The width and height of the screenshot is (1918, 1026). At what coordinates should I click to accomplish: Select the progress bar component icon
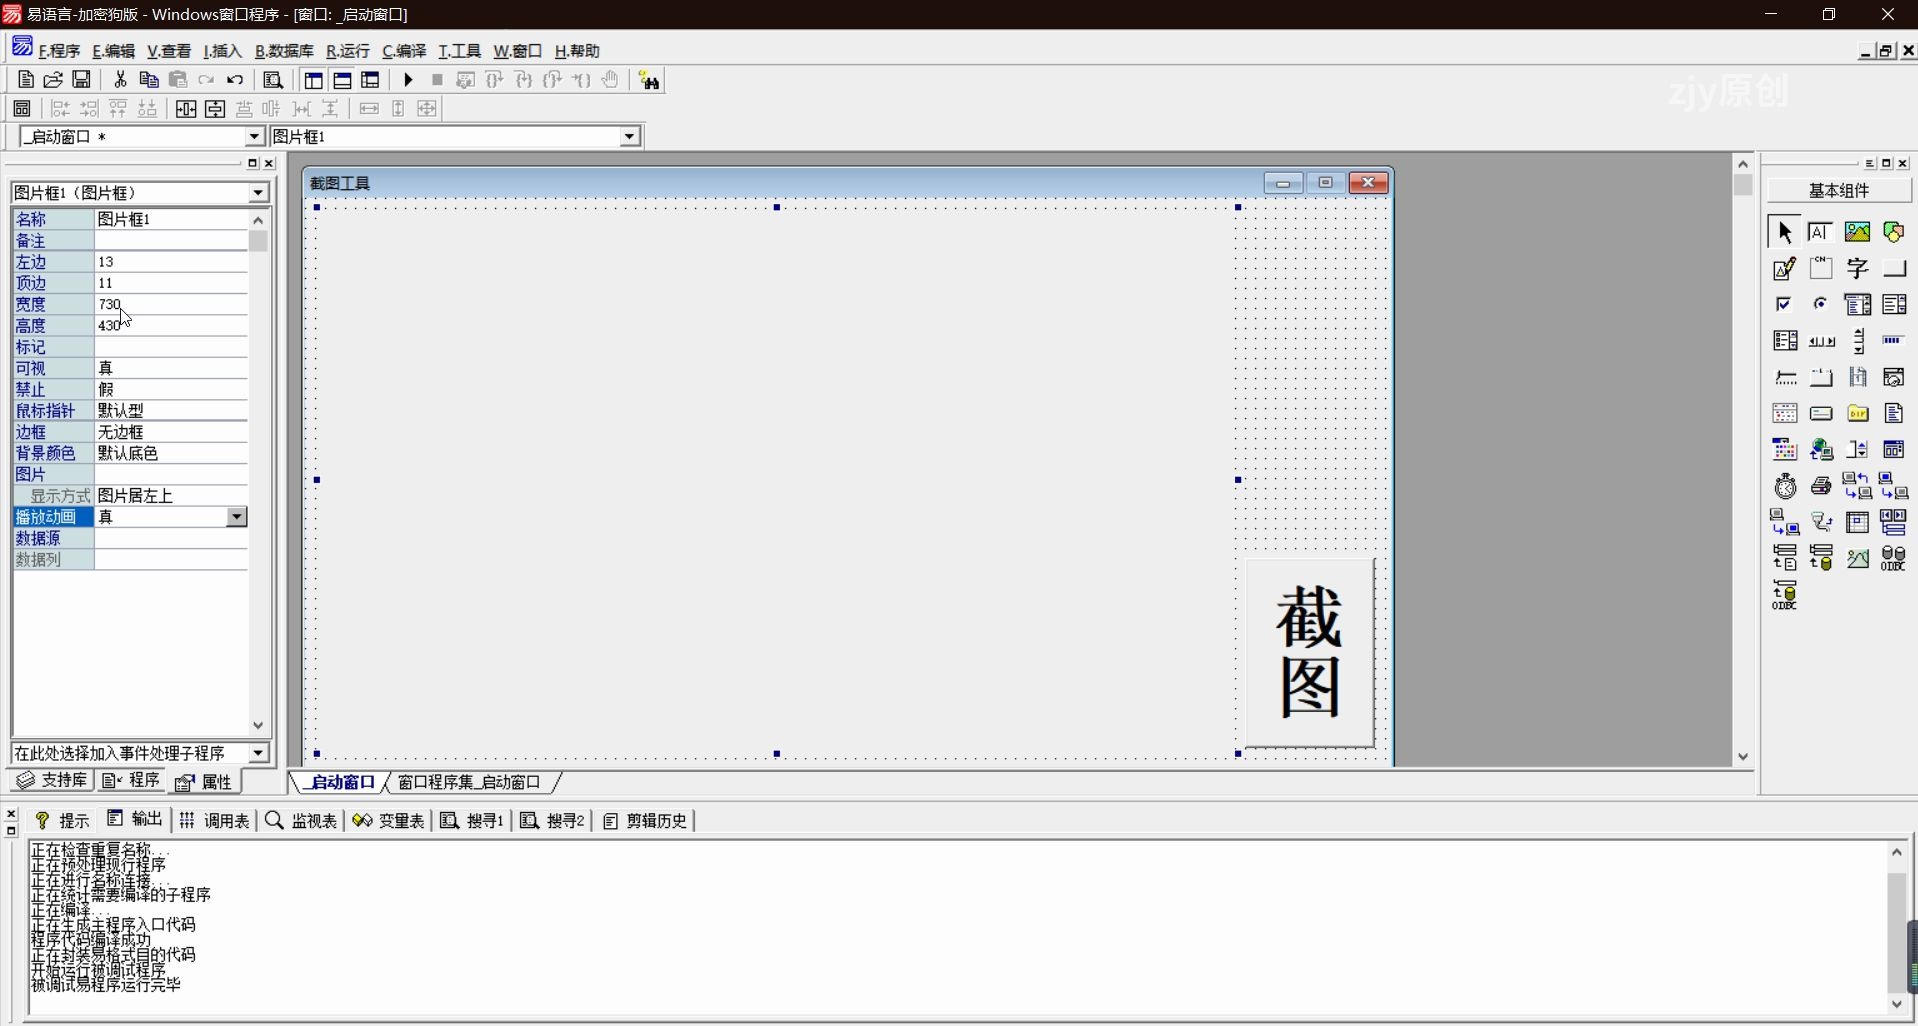click(x=1894, y=341)
